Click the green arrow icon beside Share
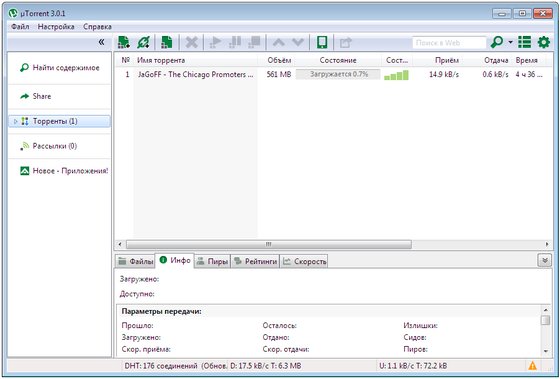This screenshot has height=379, width=560. click(x=24, y=96)
